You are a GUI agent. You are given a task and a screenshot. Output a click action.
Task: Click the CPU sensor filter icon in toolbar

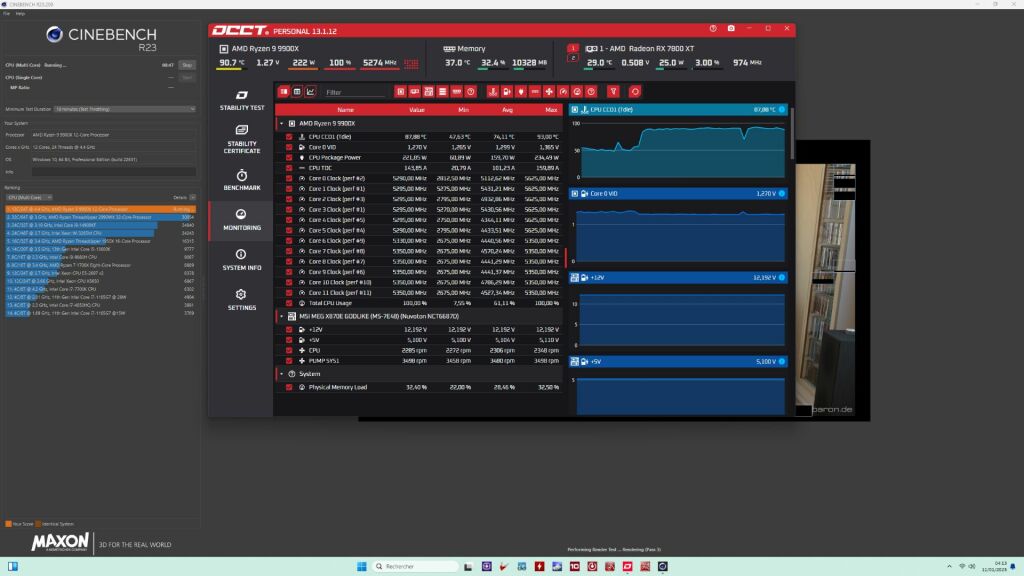click(x=400, y=92)
